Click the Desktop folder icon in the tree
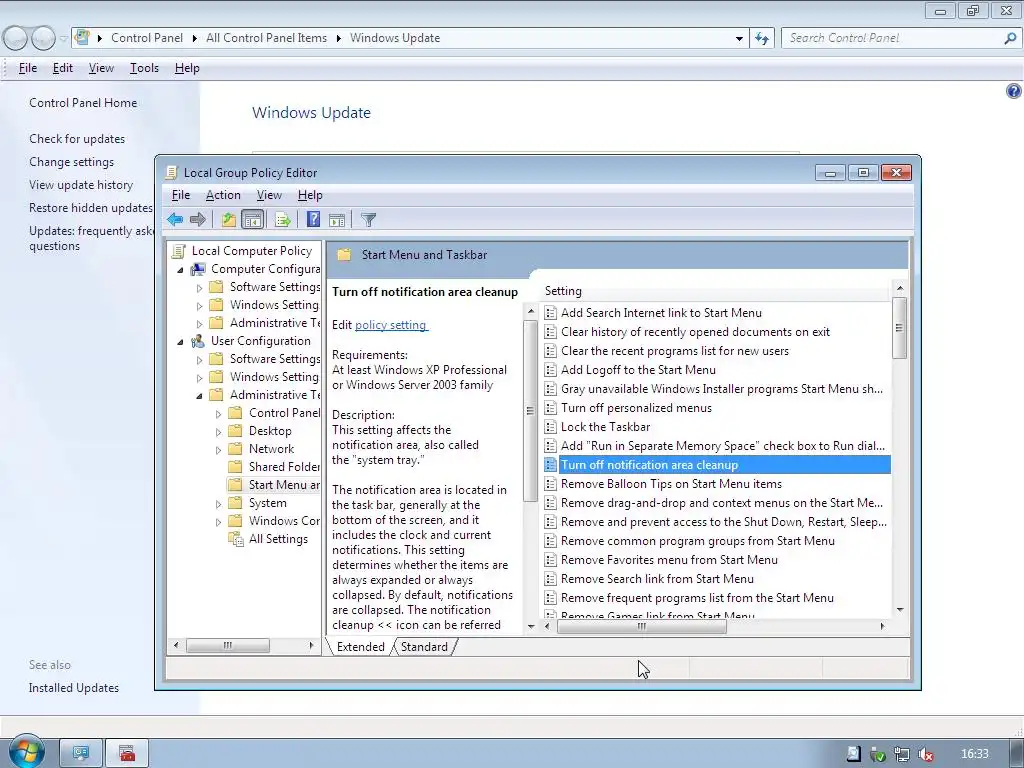1024x768 pixels. click(235, 431)
